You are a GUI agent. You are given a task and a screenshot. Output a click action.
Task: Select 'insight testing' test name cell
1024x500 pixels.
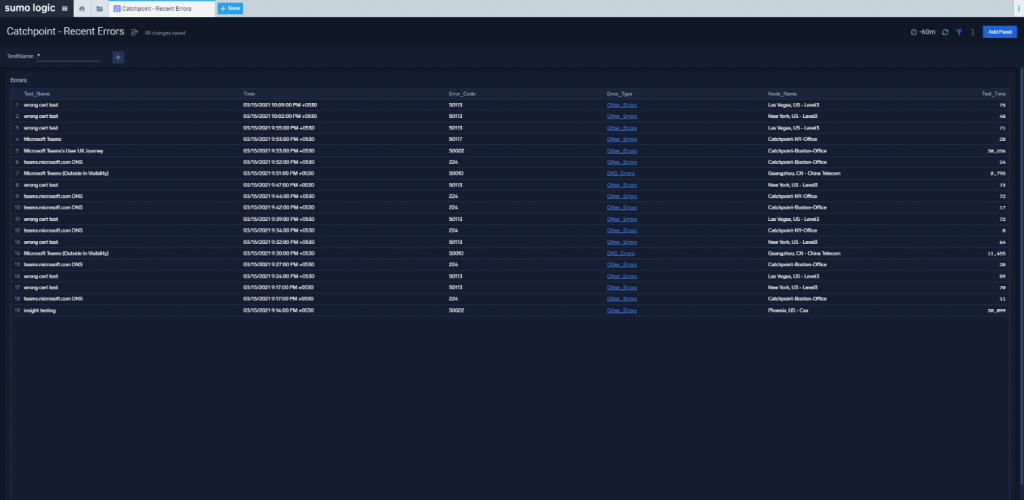click(40, 311)
